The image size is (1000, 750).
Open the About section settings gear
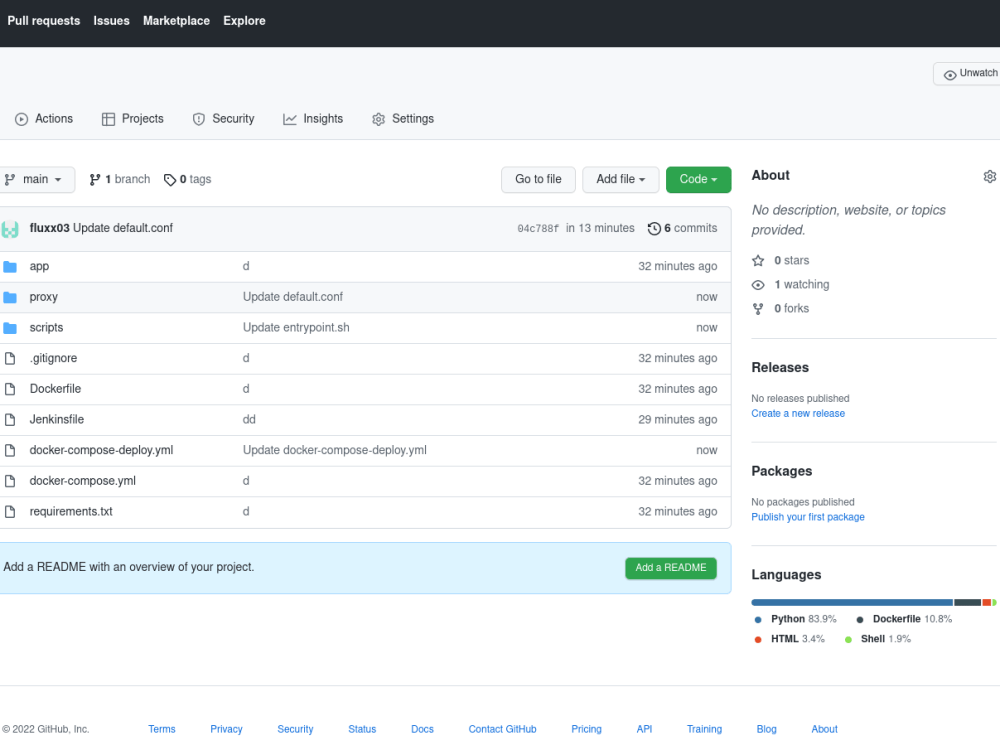(x=990, y=176)
